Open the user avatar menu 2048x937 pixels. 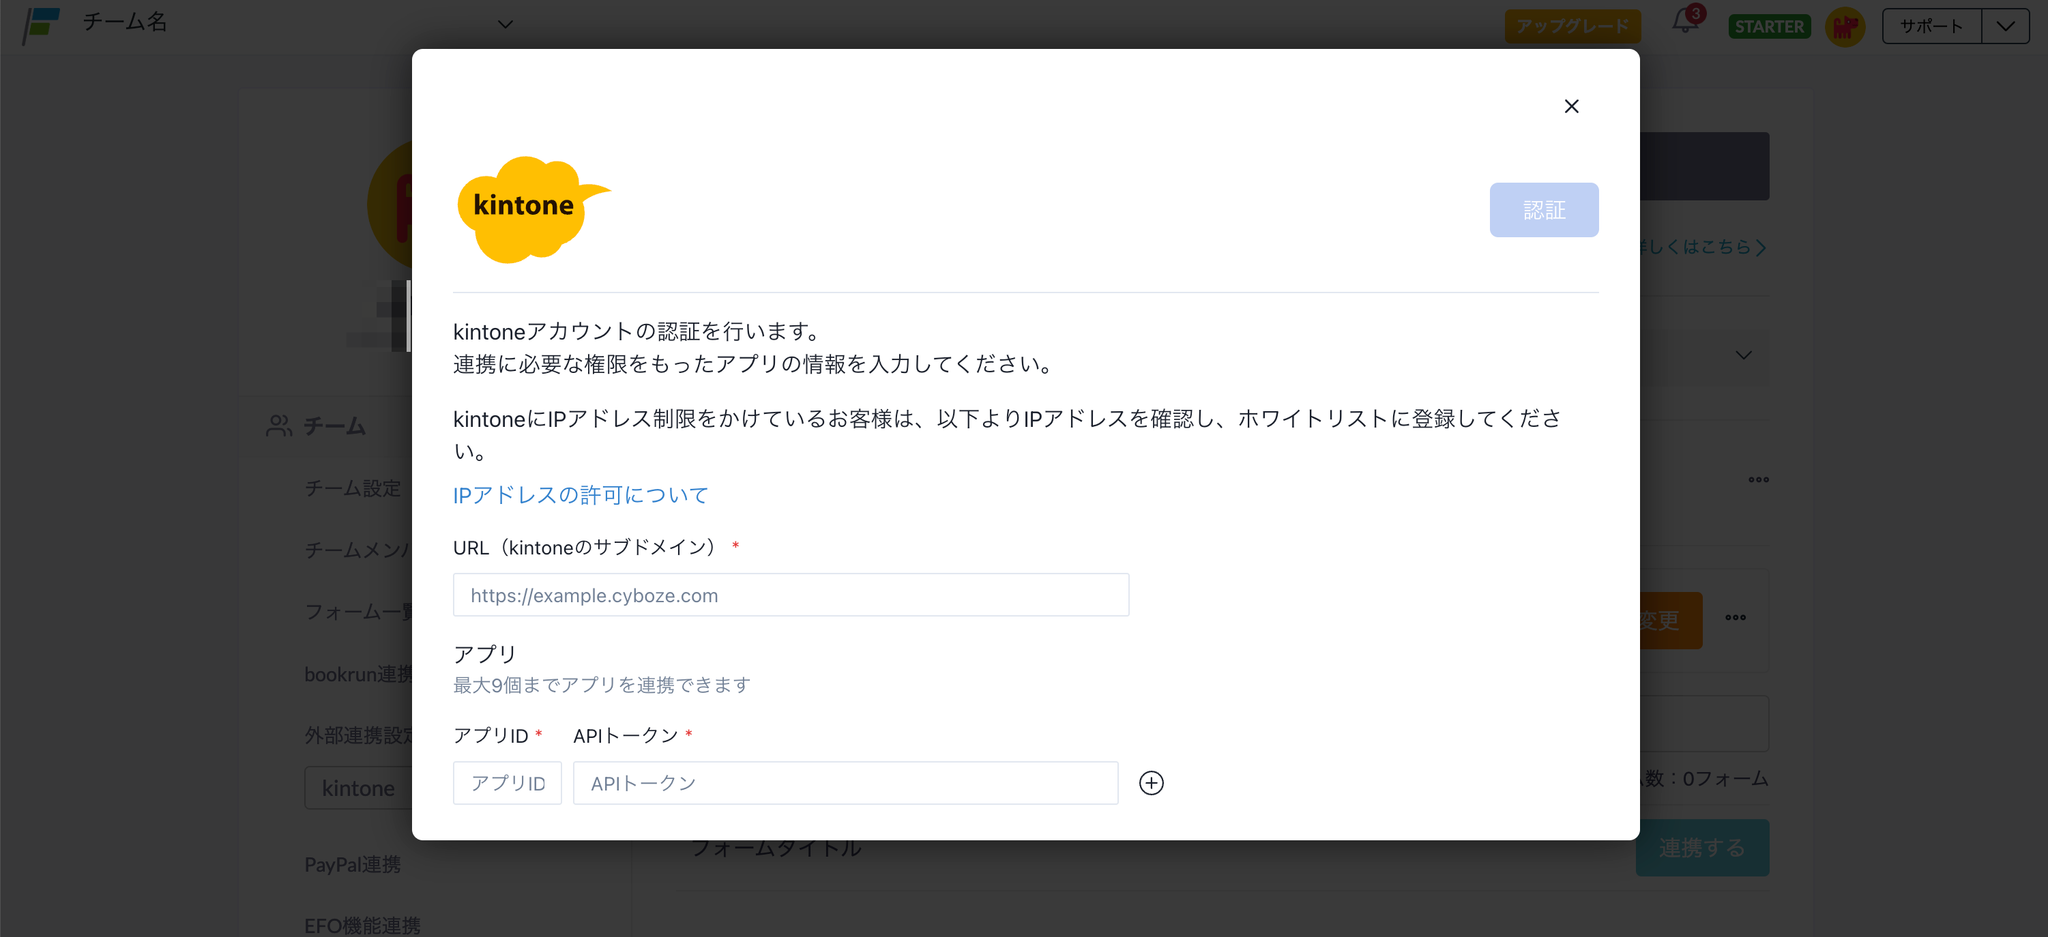[x=1845, y=26]
